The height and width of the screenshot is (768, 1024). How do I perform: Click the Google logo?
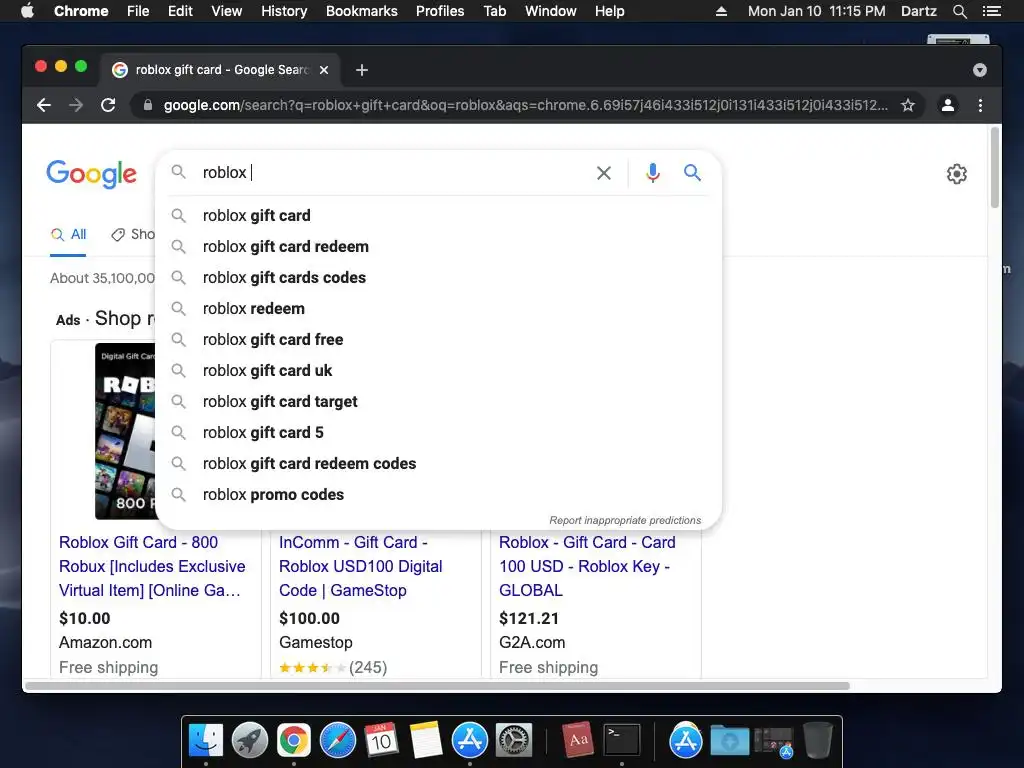coord(91,174)
